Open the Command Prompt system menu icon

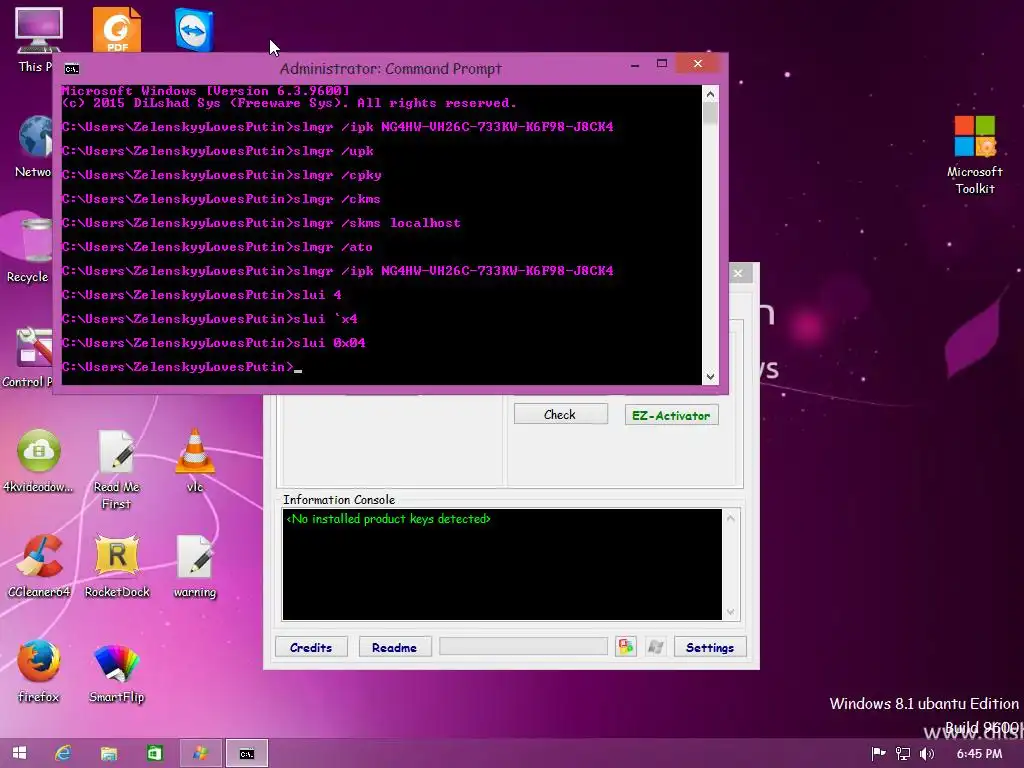72,69
